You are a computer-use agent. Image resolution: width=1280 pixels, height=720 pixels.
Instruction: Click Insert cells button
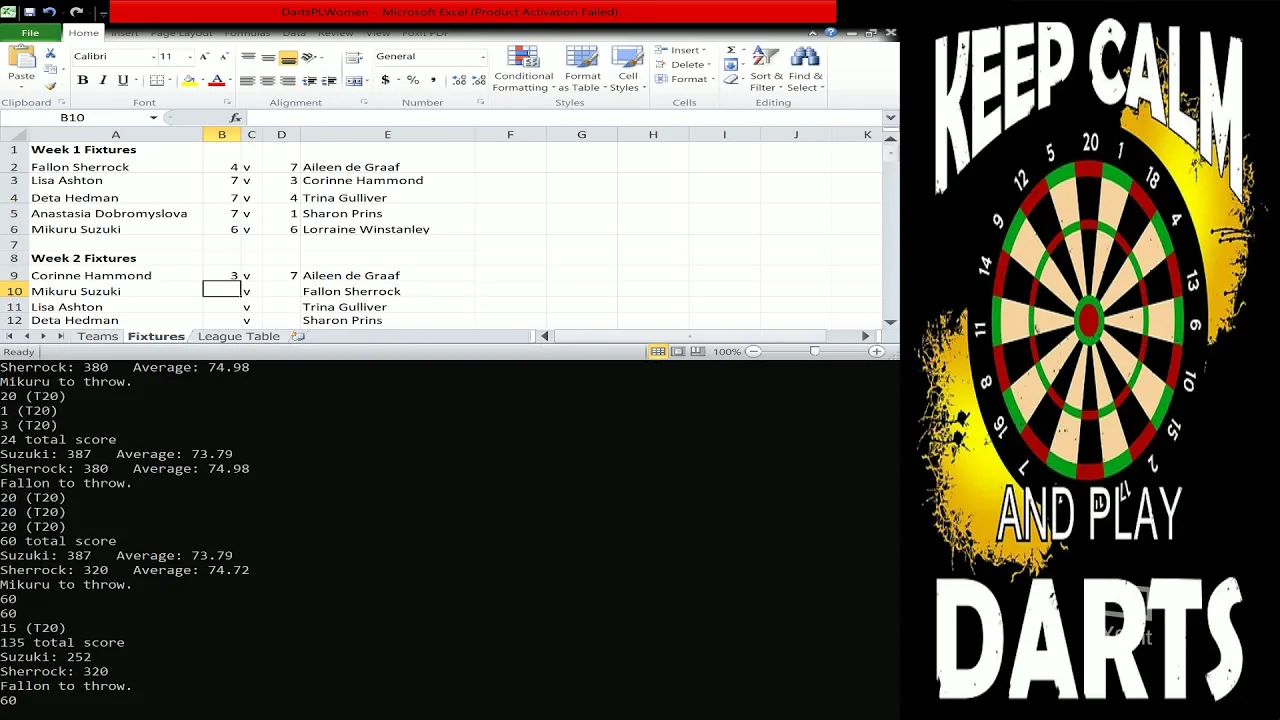(x=681, y=50)
